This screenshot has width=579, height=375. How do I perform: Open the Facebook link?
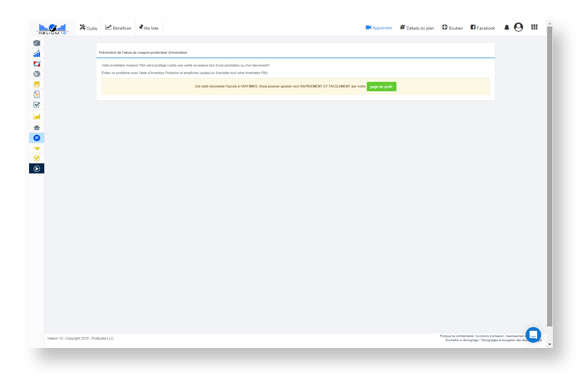tap(483, 28)
